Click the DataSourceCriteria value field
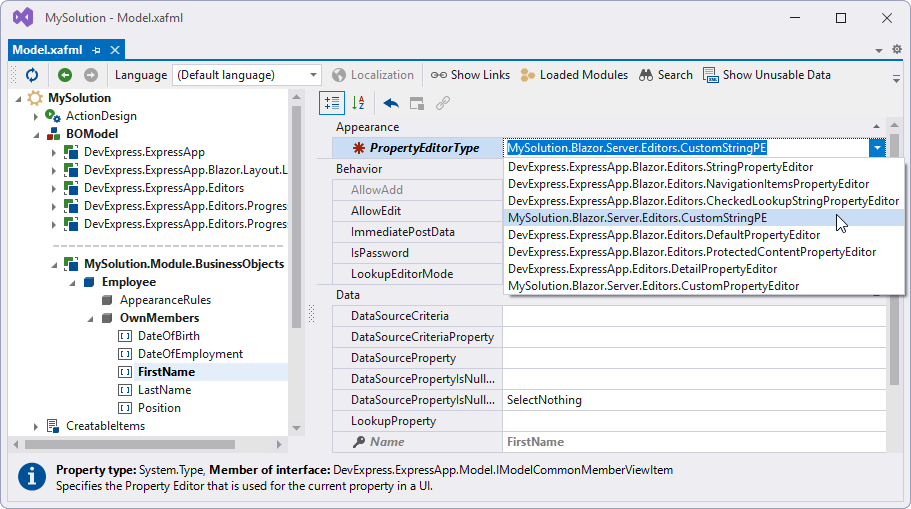 pos(694,316)
